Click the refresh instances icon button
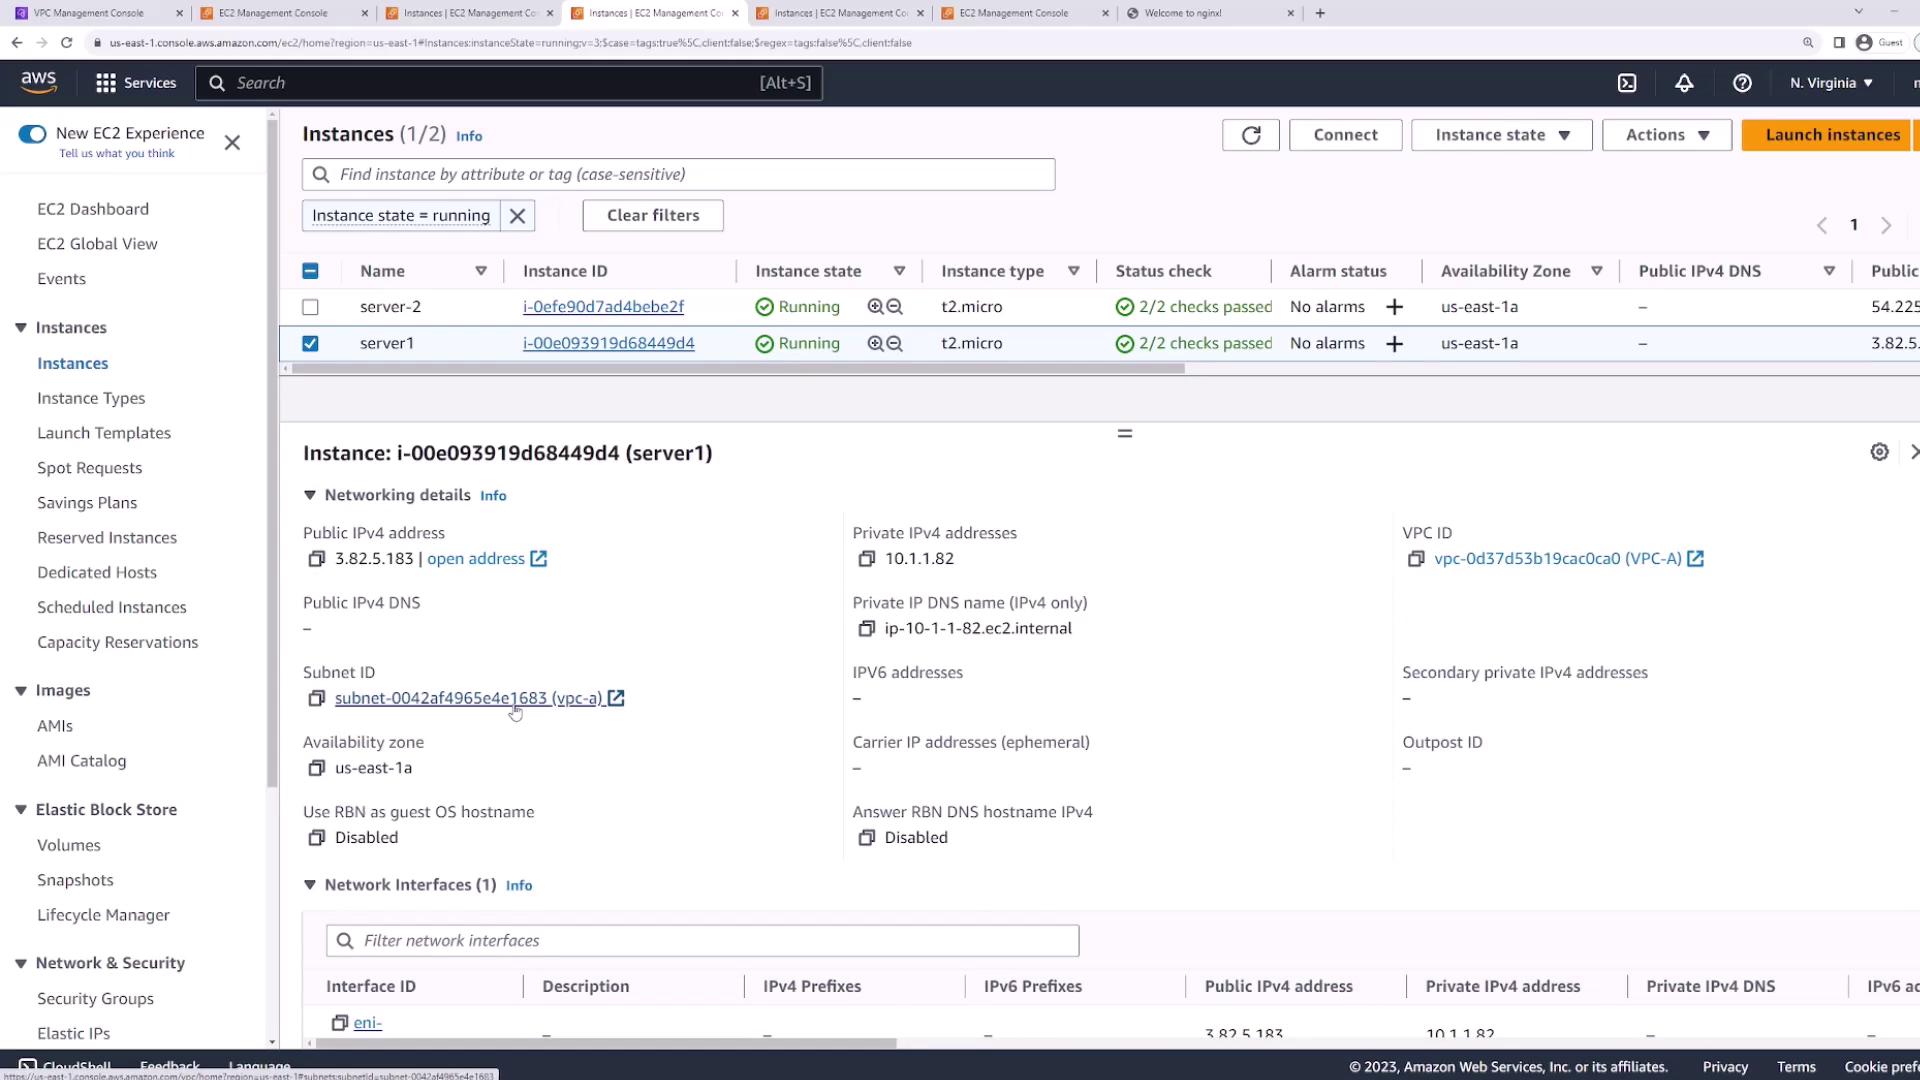This screenshot has height=1080, width=1920. 1250,135
